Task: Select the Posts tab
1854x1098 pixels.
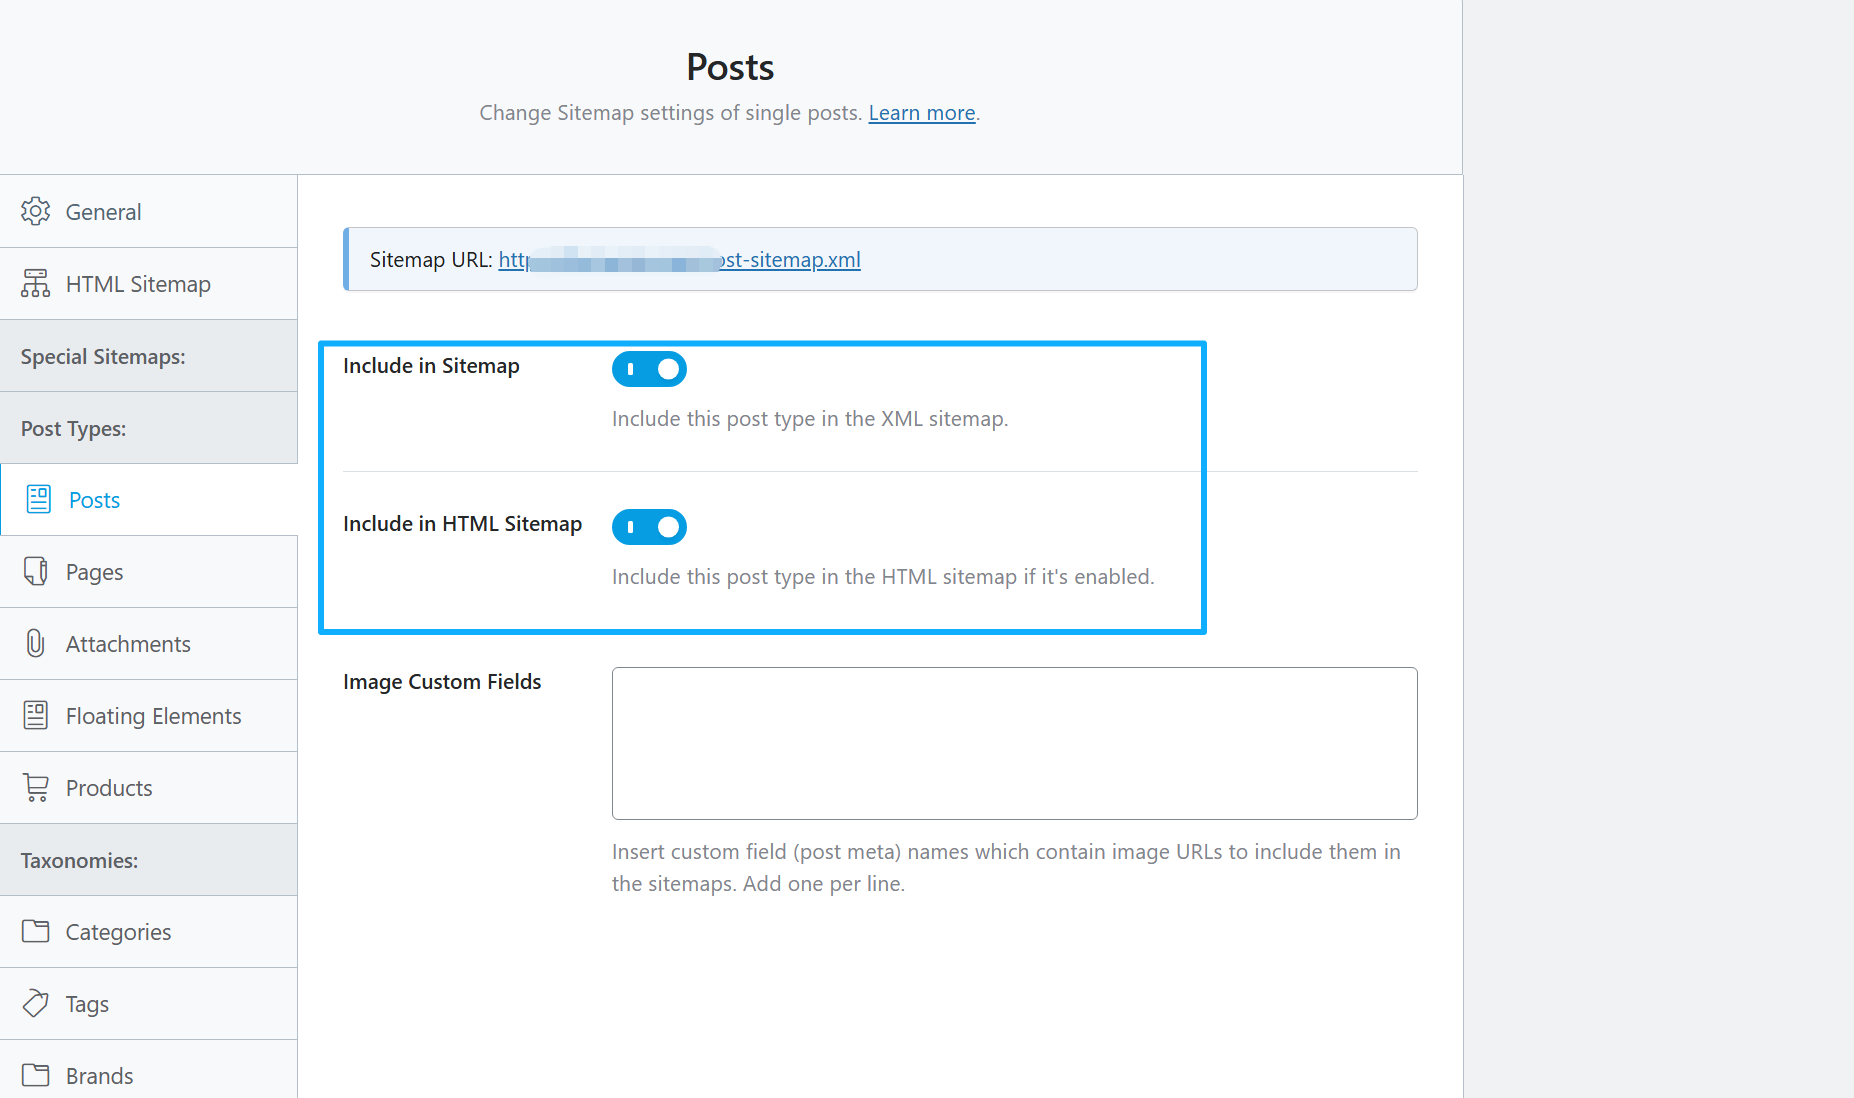Action: 149,500
